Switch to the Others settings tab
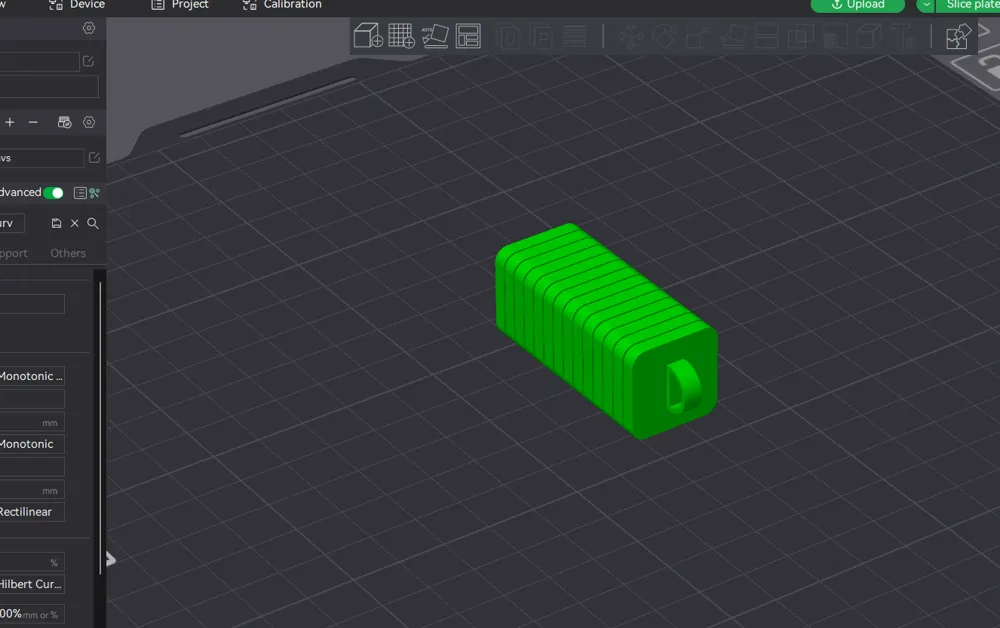The image size is (1000, 628). pos(68,253)
